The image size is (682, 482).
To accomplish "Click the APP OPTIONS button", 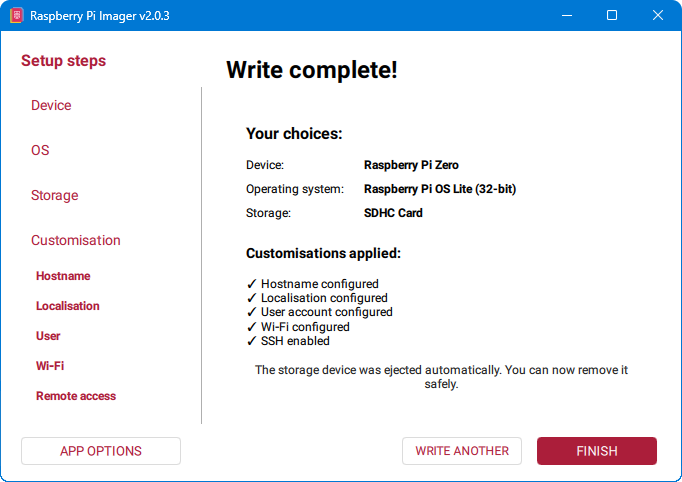I will point(101,451).
